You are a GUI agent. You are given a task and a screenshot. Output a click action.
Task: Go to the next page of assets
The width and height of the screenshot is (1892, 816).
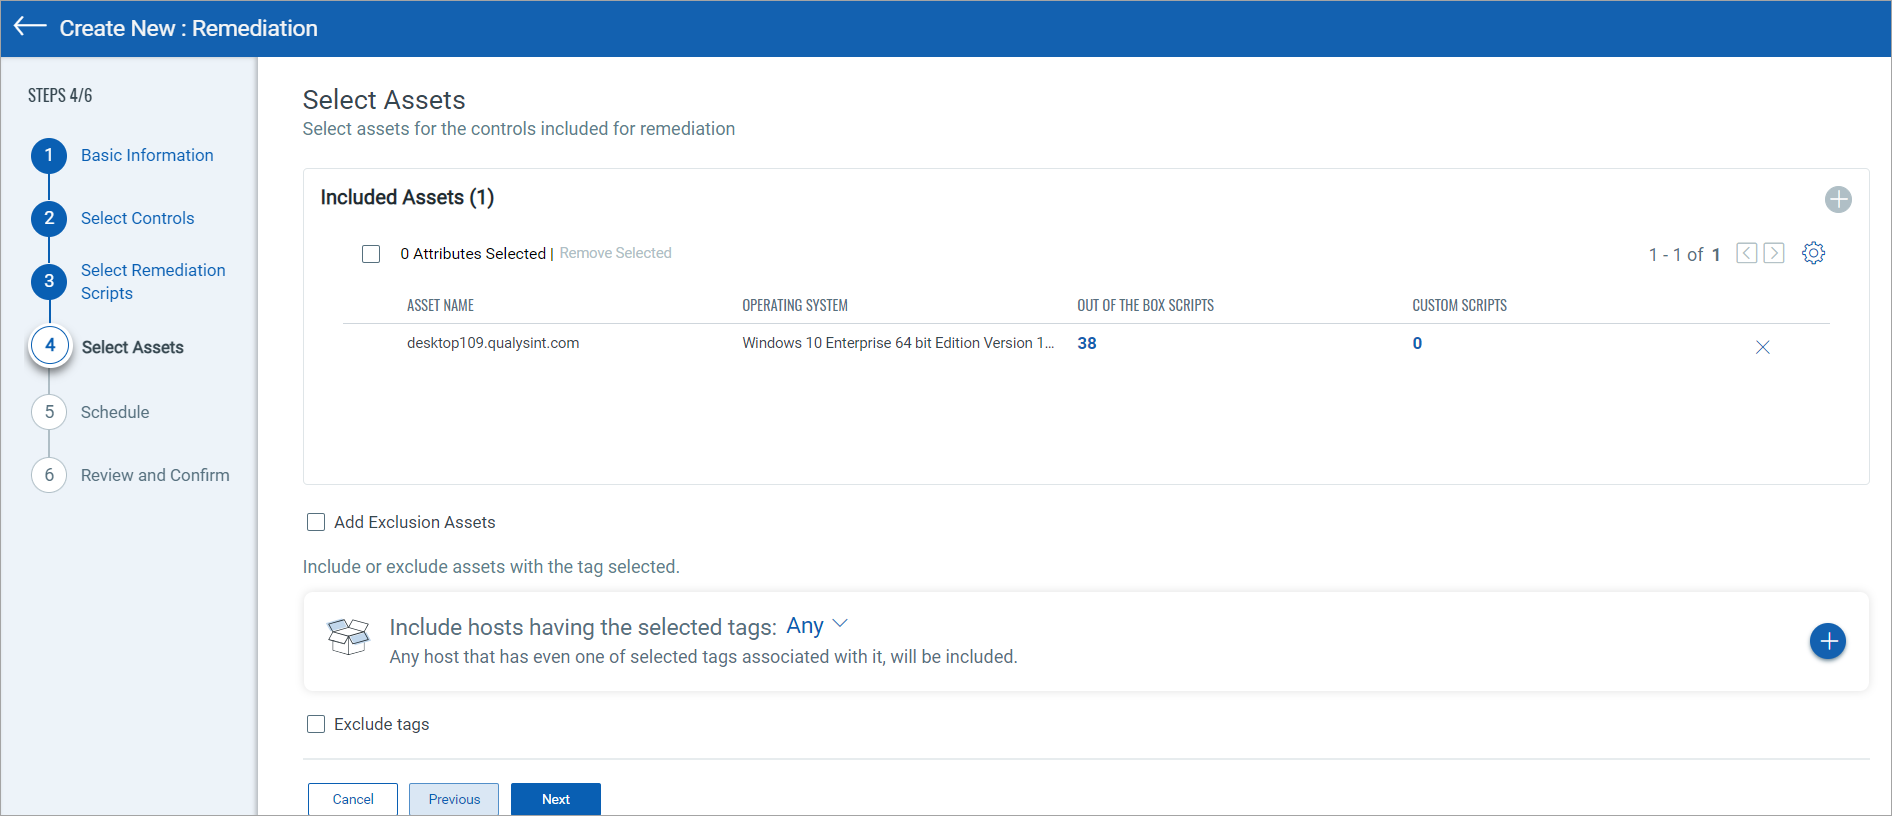click(1773, 253)
